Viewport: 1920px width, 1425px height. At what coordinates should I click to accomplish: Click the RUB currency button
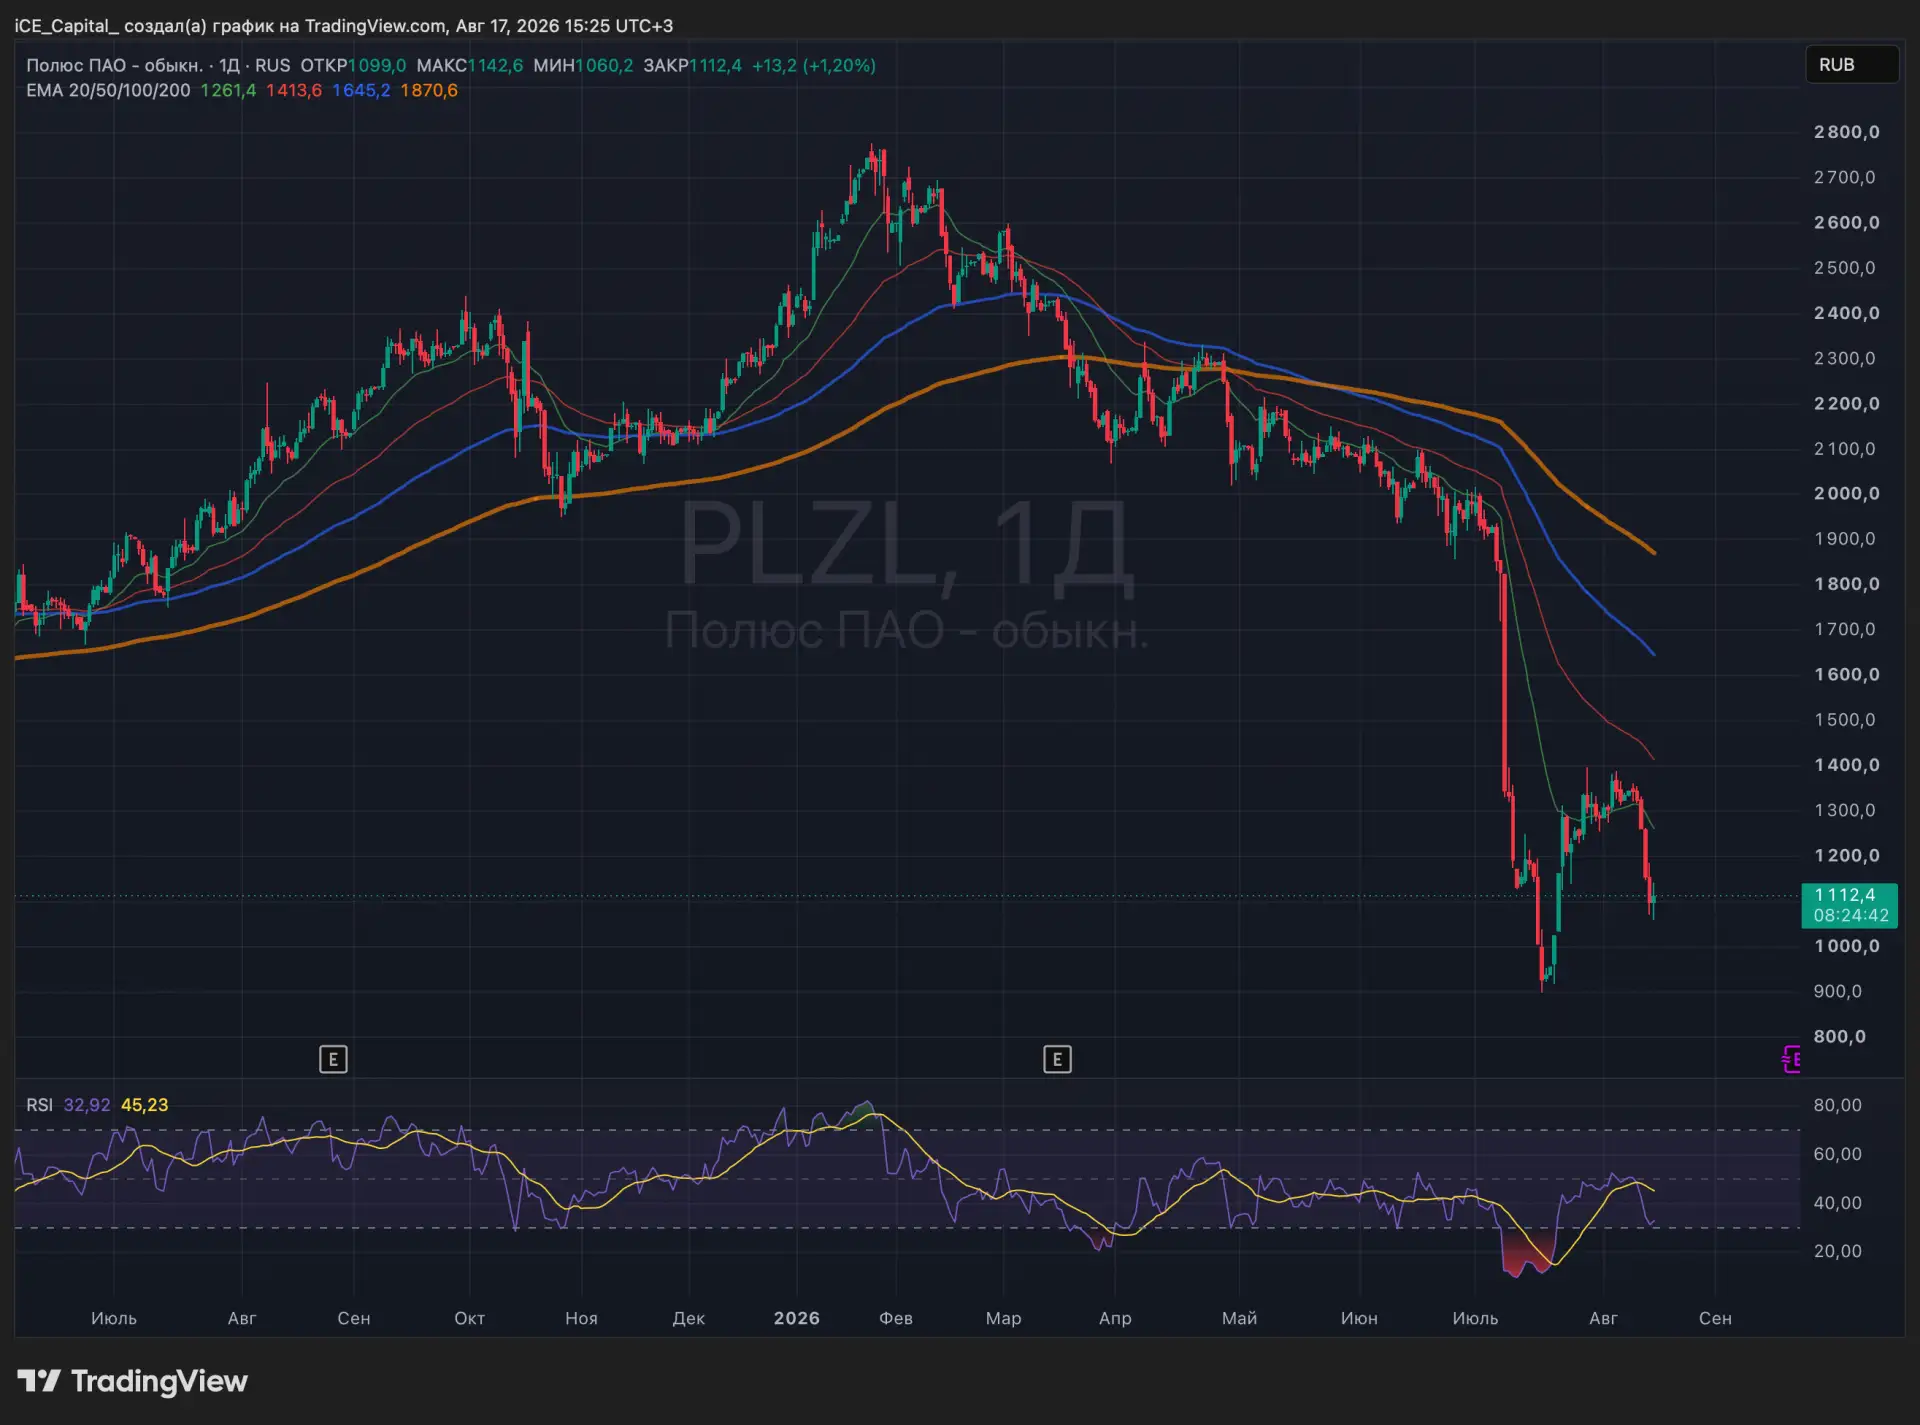pyautogui.click(x=1851, y=65)
